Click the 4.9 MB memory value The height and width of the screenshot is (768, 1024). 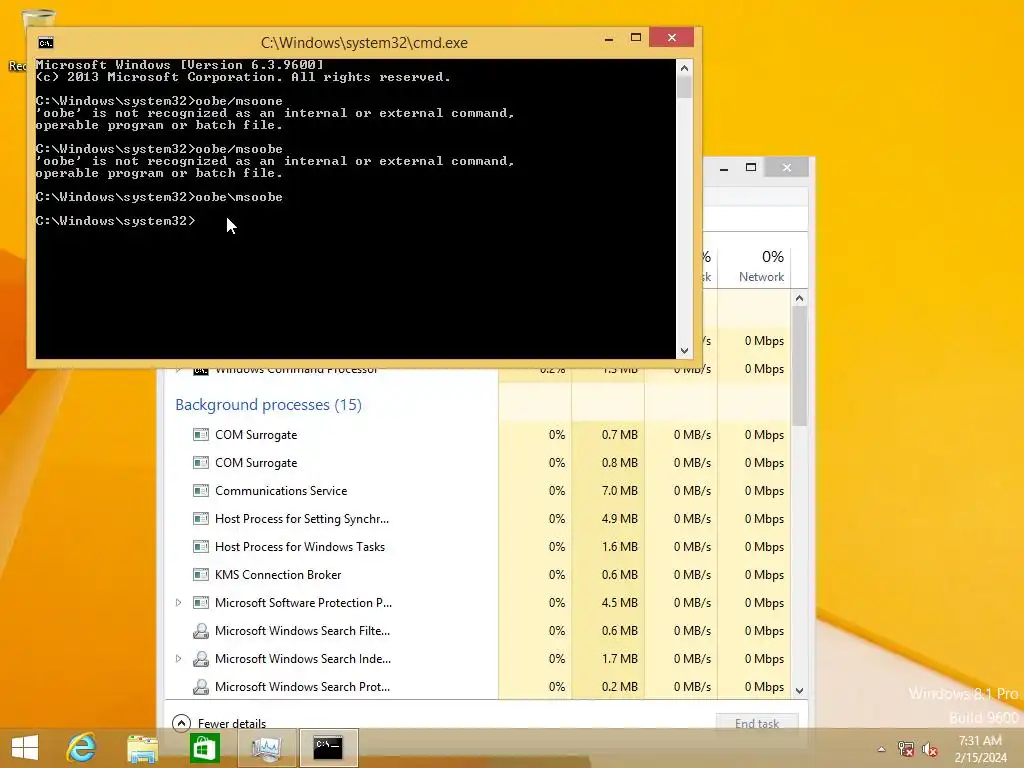(x=619, y=519)
